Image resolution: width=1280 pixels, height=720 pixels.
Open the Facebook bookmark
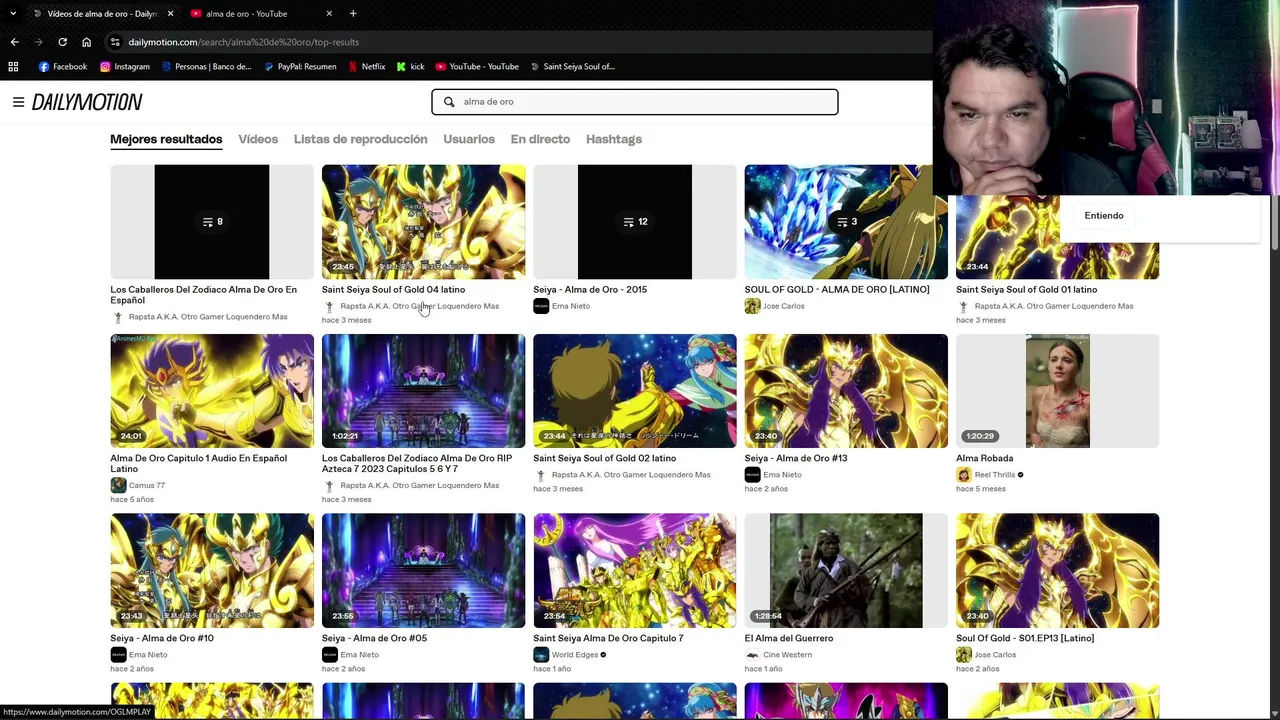(x=63, y=67)
